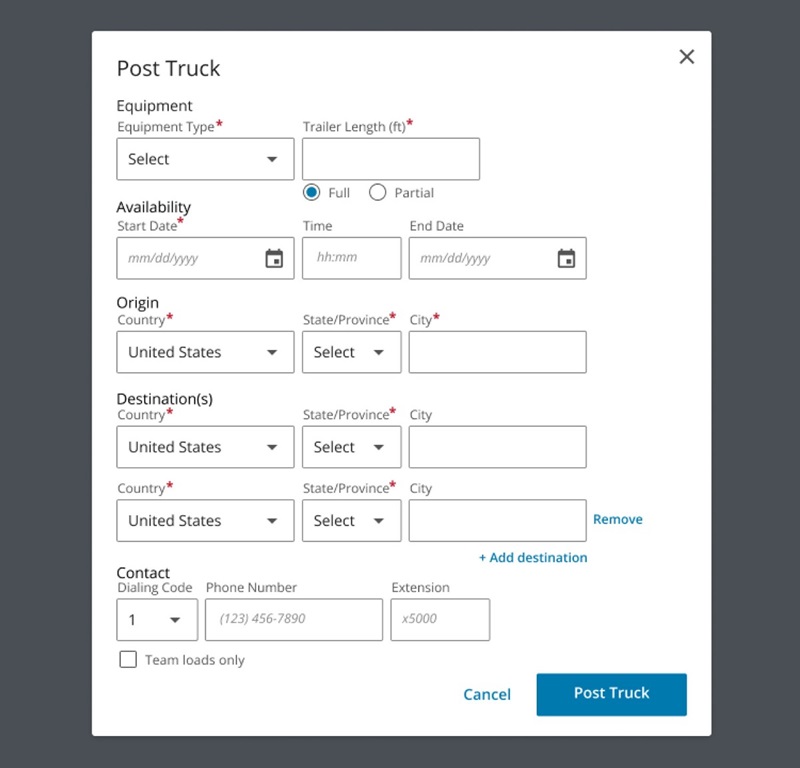Expand the first Destination Country dropdown

pyautogui.click(x=205, y=447)
